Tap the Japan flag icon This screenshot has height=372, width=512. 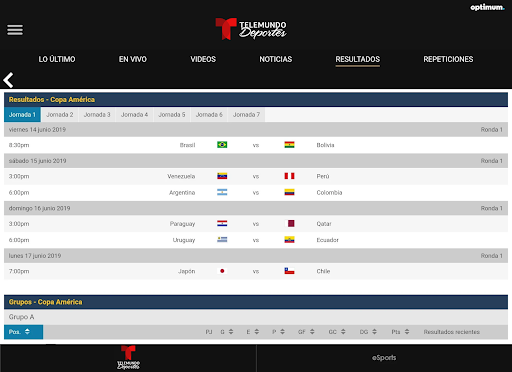pyautogui.click(x=222, y=271)
